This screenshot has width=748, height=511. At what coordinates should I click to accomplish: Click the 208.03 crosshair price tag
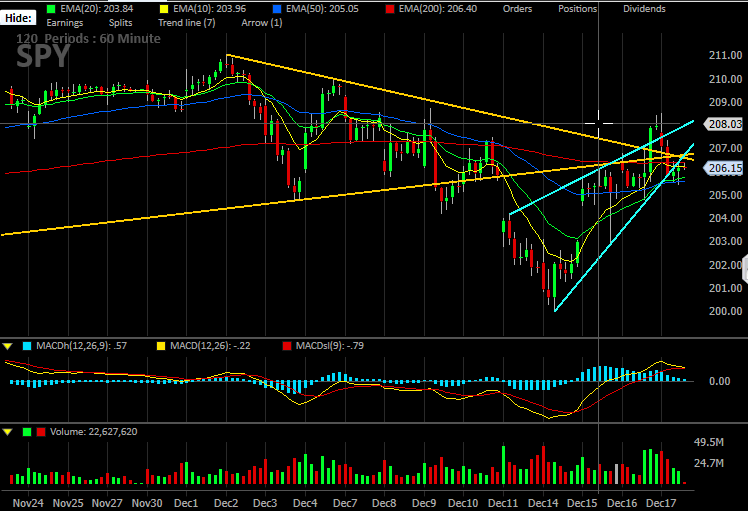coord(724,124)
